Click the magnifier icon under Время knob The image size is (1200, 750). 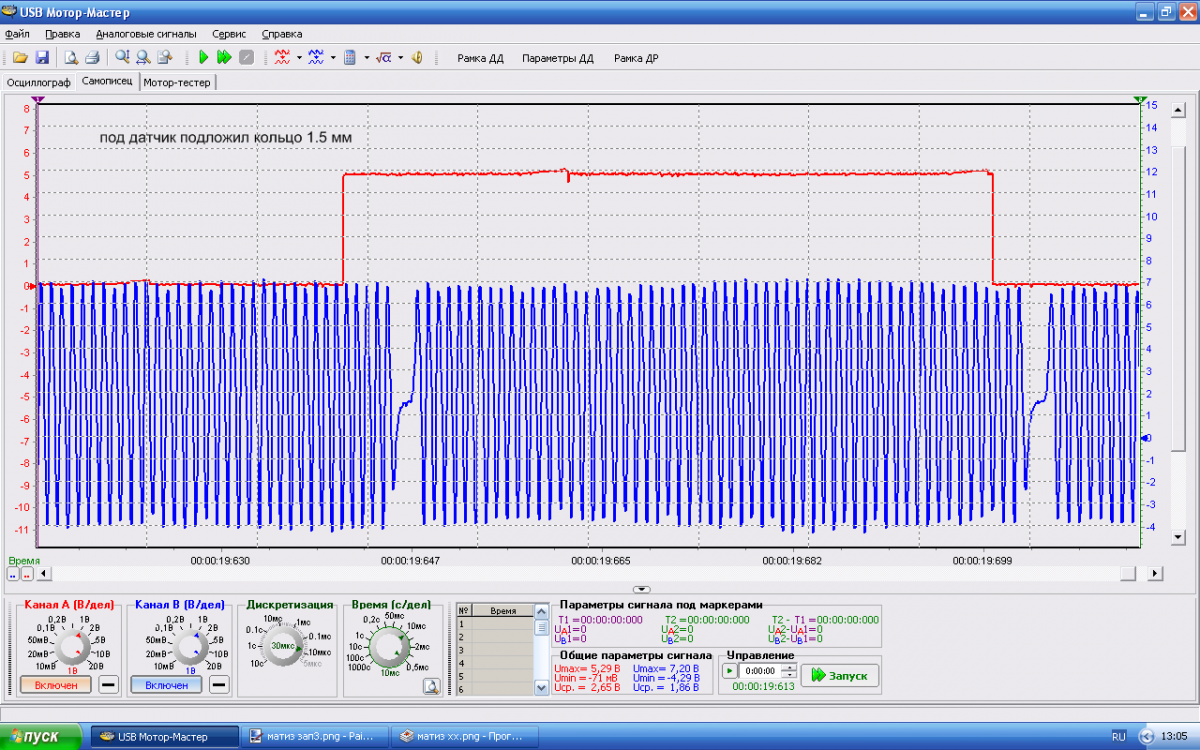(x=431, y=686)
